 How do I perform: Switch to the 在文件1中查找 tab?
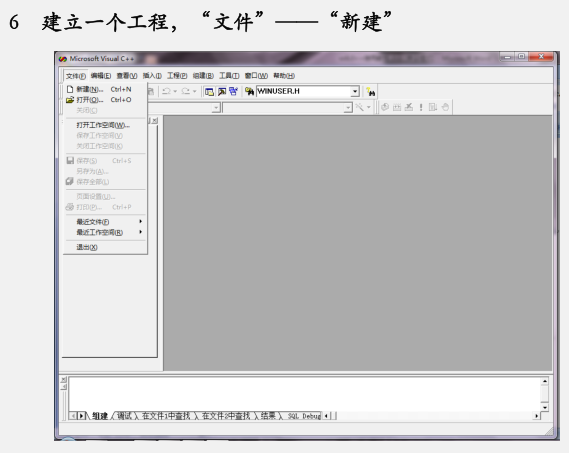click(166, 416)
